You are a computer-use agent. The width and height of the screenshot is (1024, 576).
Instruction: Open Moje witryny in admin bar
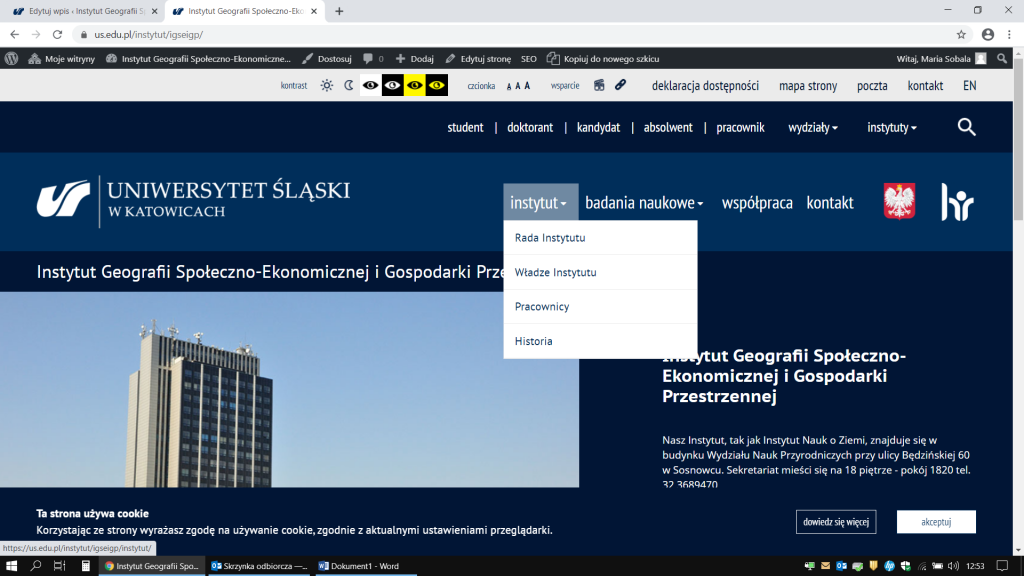pyautogui.click(x=61, y=59)
